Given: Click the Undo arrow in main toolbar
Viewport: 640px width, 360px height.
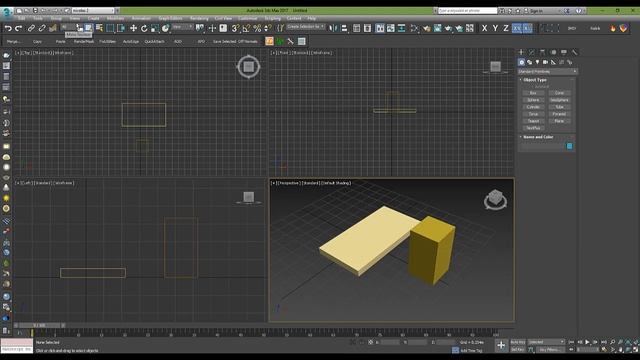Looking at the screenshot, I should click(8, 28).
